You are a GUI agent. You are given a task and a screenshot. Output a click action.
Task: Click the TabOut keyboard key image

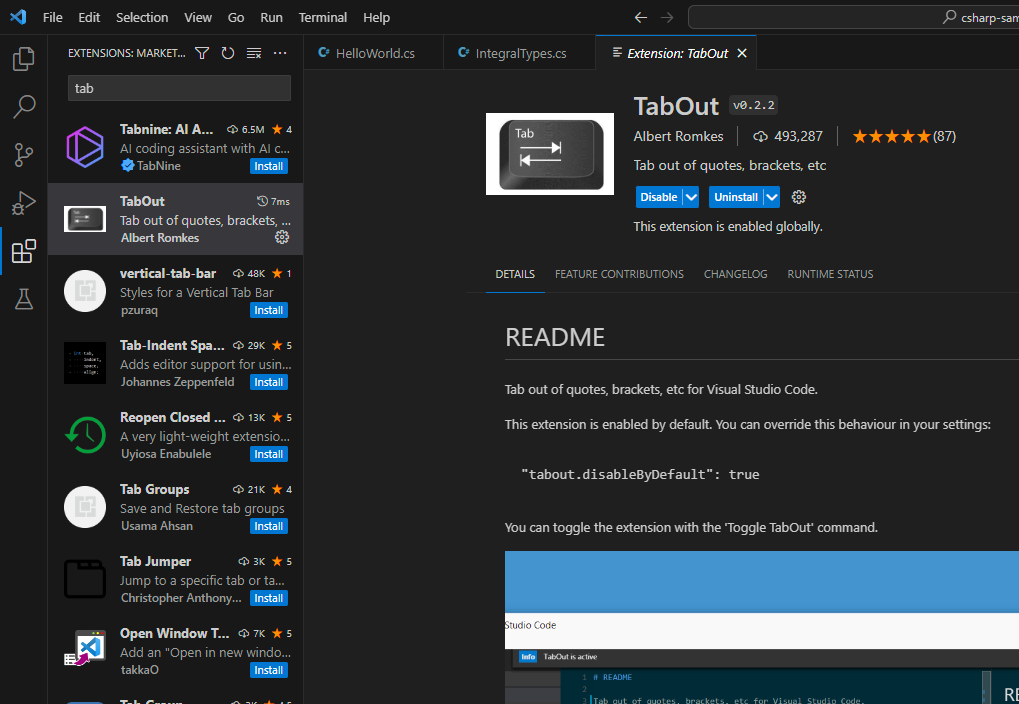tap(550, 154)
